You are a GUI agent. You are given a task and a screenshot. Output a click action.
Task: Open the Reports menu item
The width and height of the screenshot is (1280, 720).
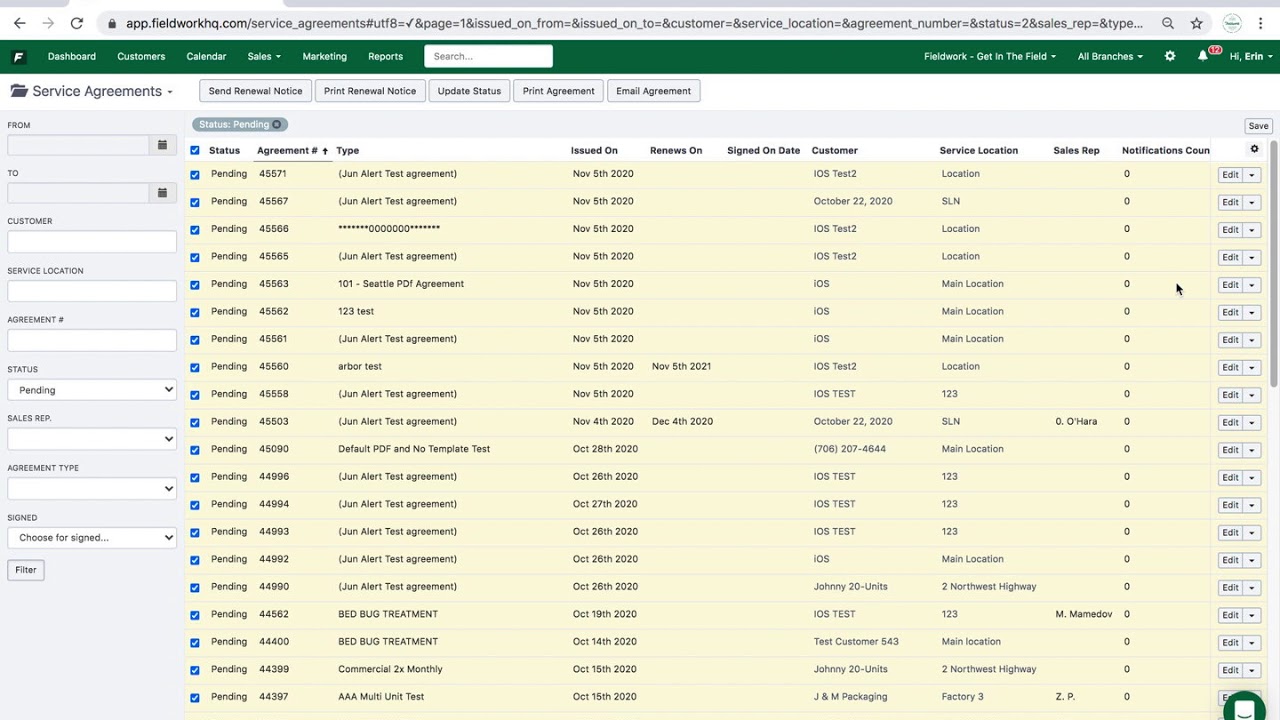pos(385,57)
